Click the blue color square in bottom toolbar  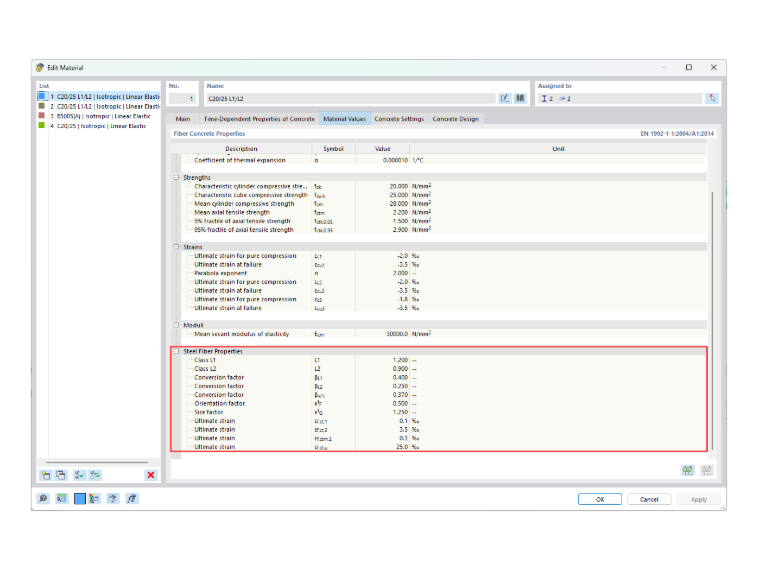tap(79, 498)
